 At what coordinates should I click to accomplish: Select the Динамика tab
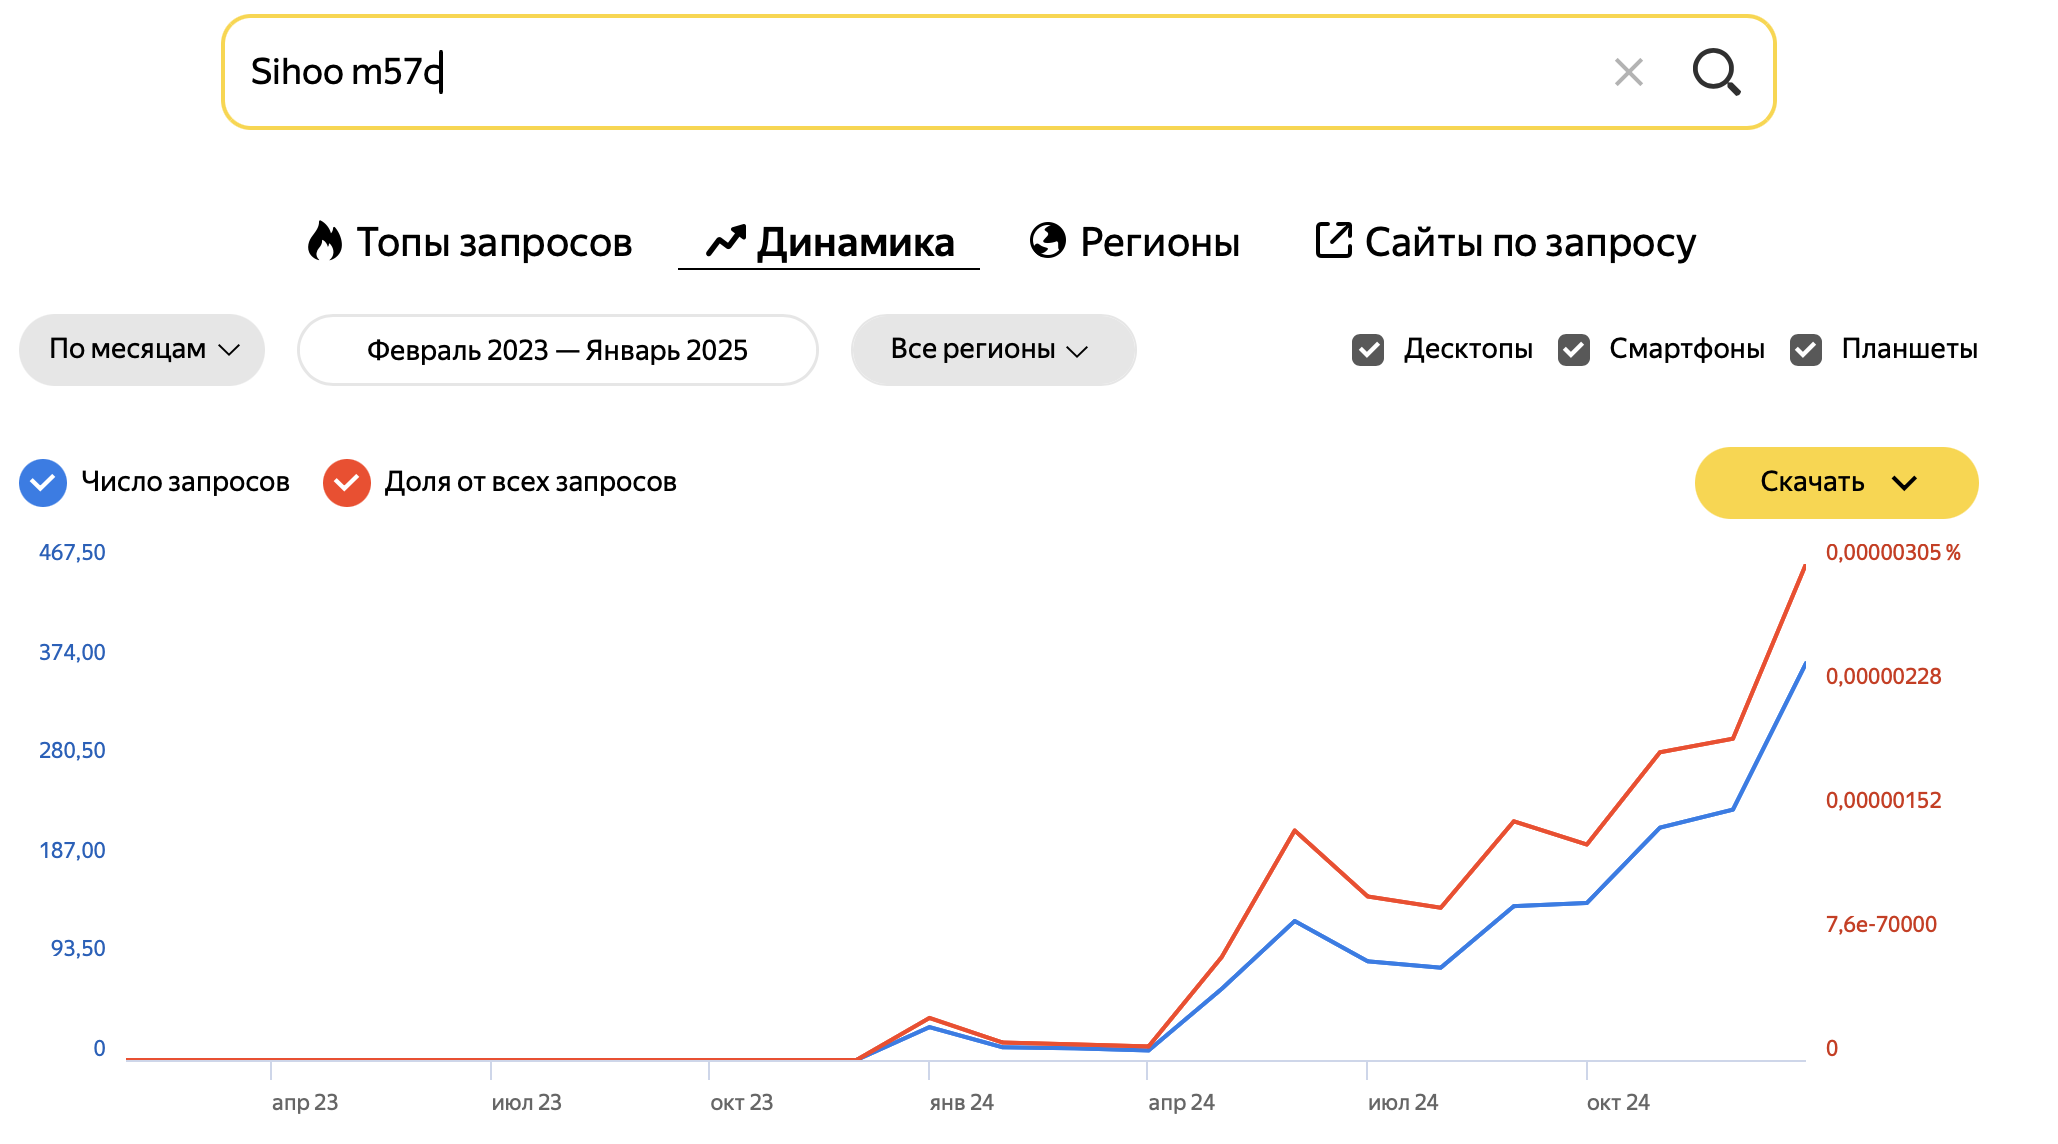click(x=830, y=242)
